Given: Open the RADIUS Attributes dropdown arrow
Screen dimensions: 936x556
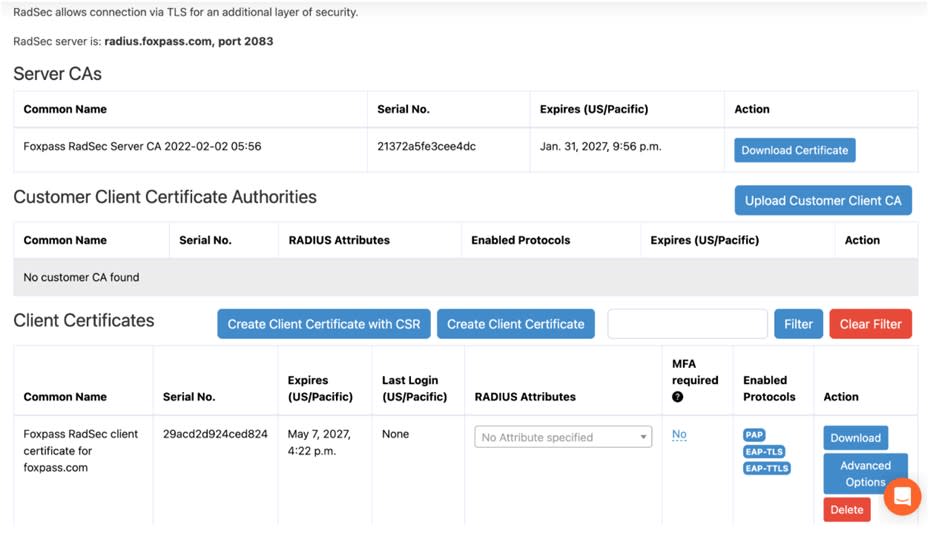Looking at the screenshot, I should pos(643,437).
